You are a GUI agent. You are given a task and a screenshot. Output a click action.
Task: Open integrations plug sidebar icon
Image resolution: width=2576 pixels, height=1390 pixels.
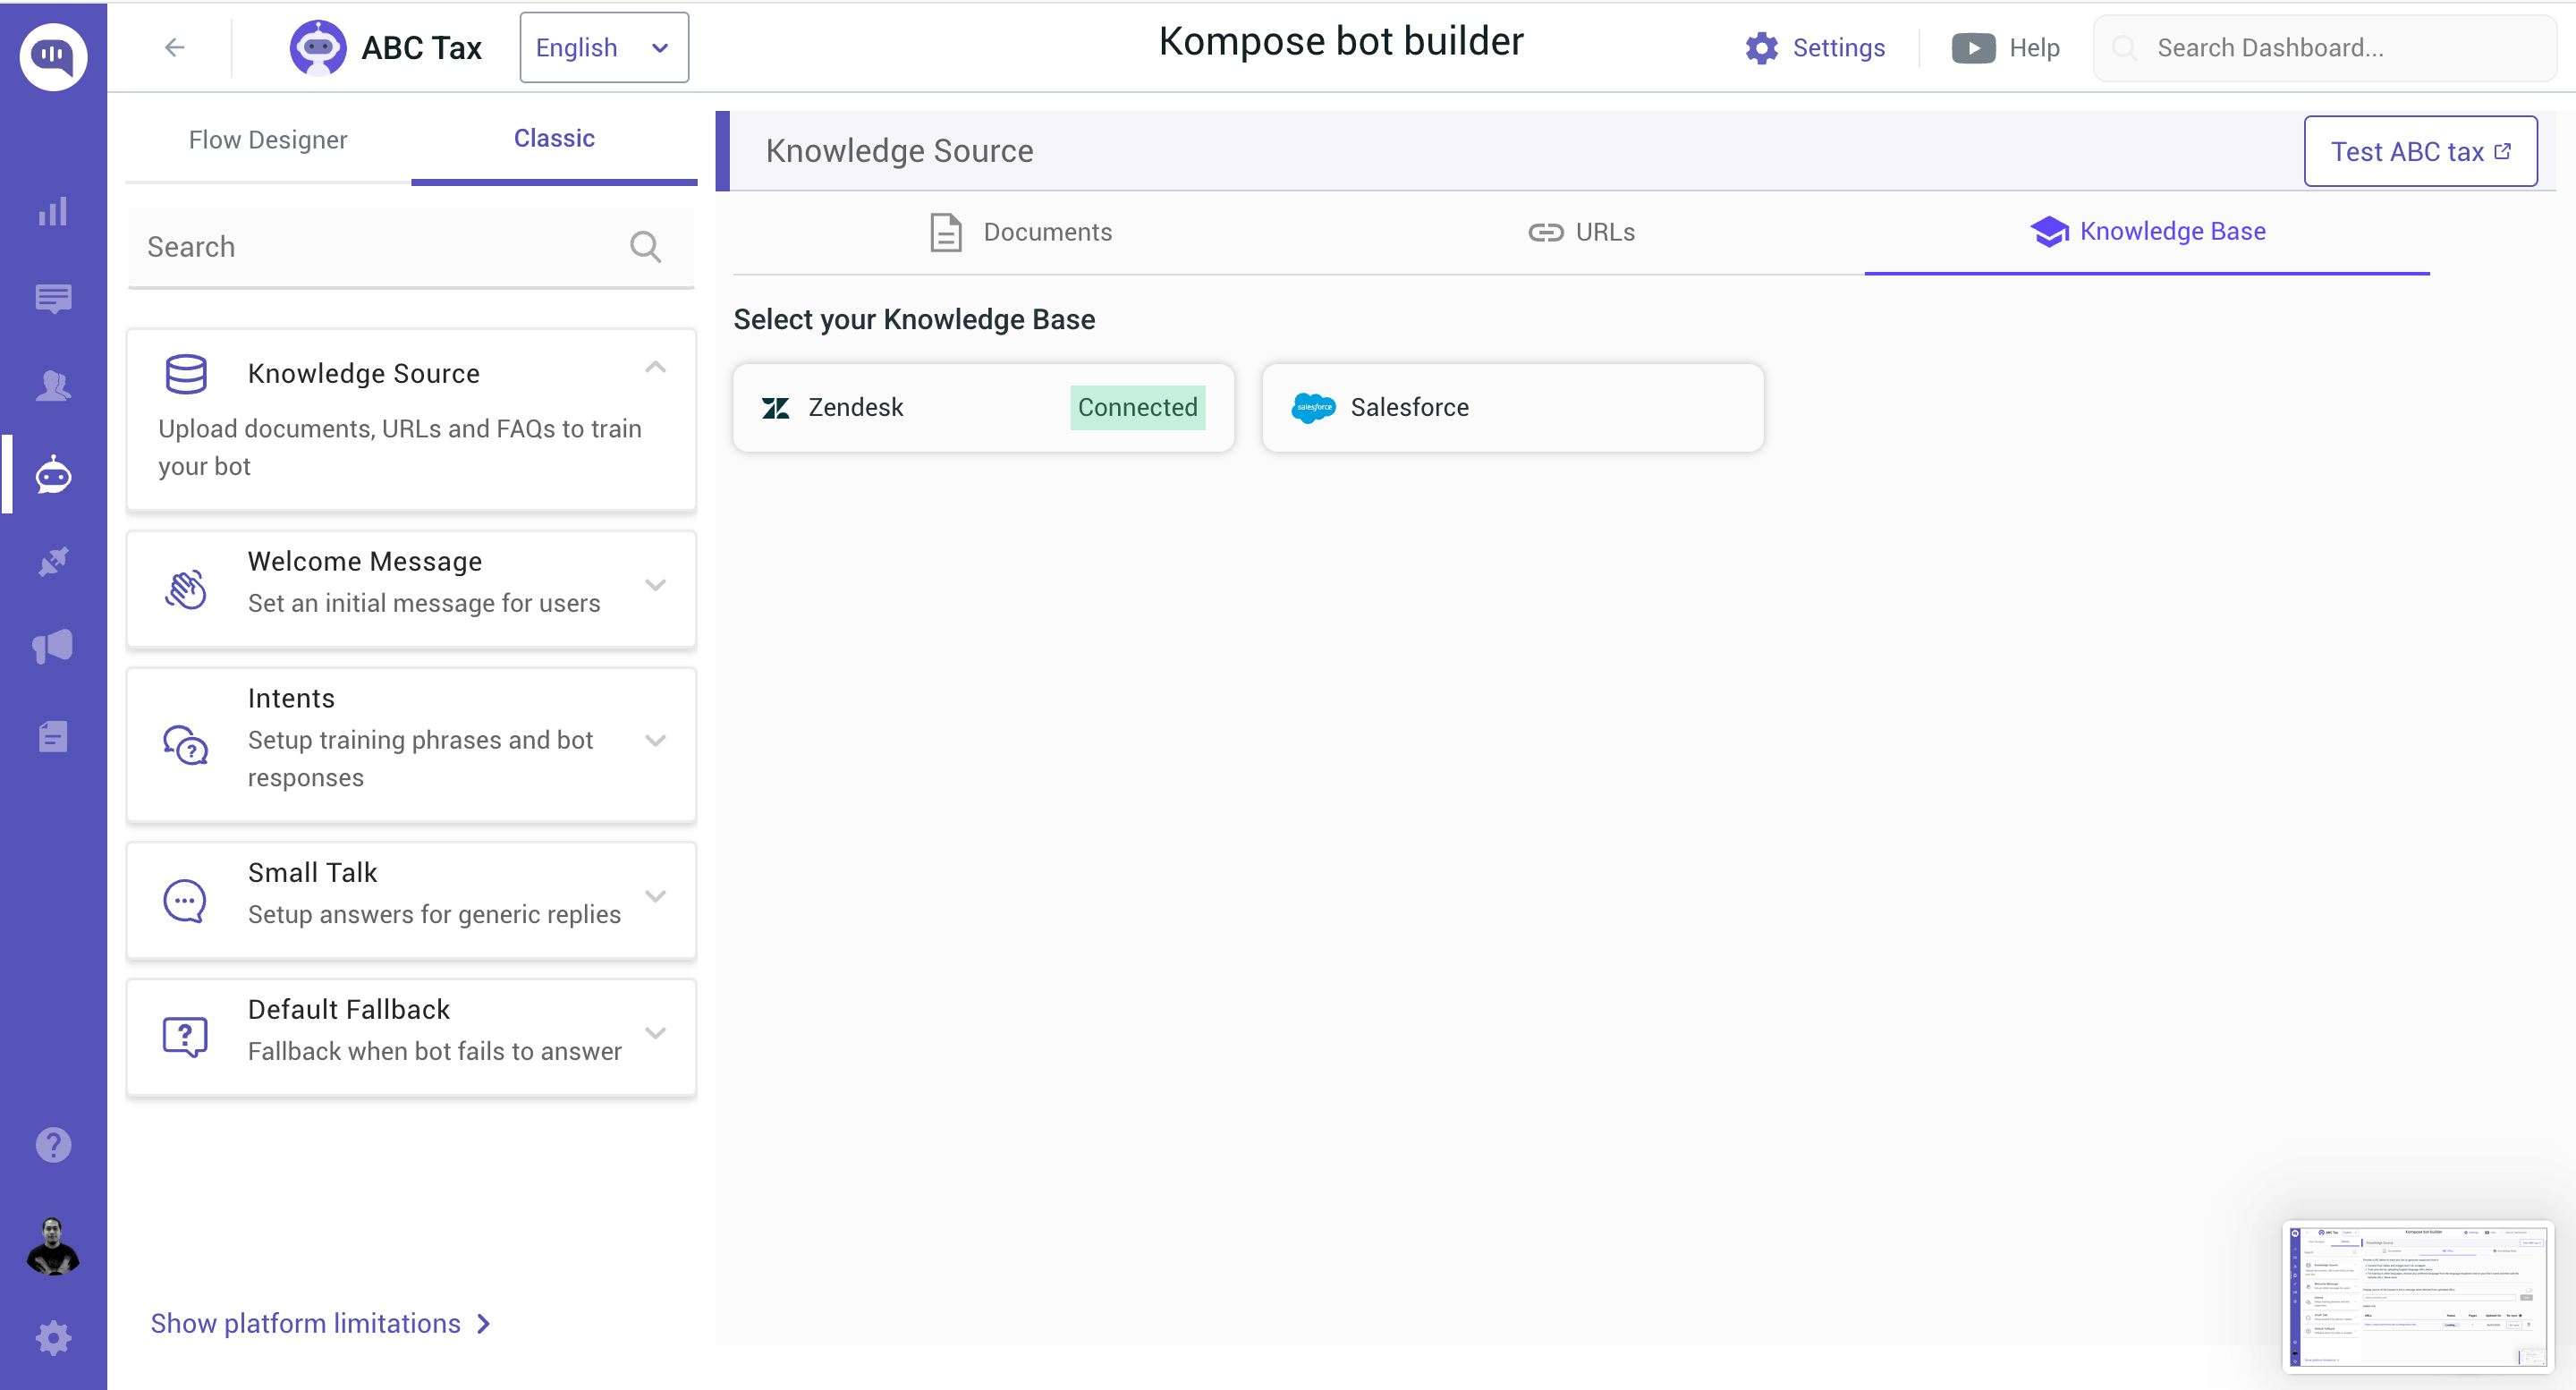pos(53,561)
